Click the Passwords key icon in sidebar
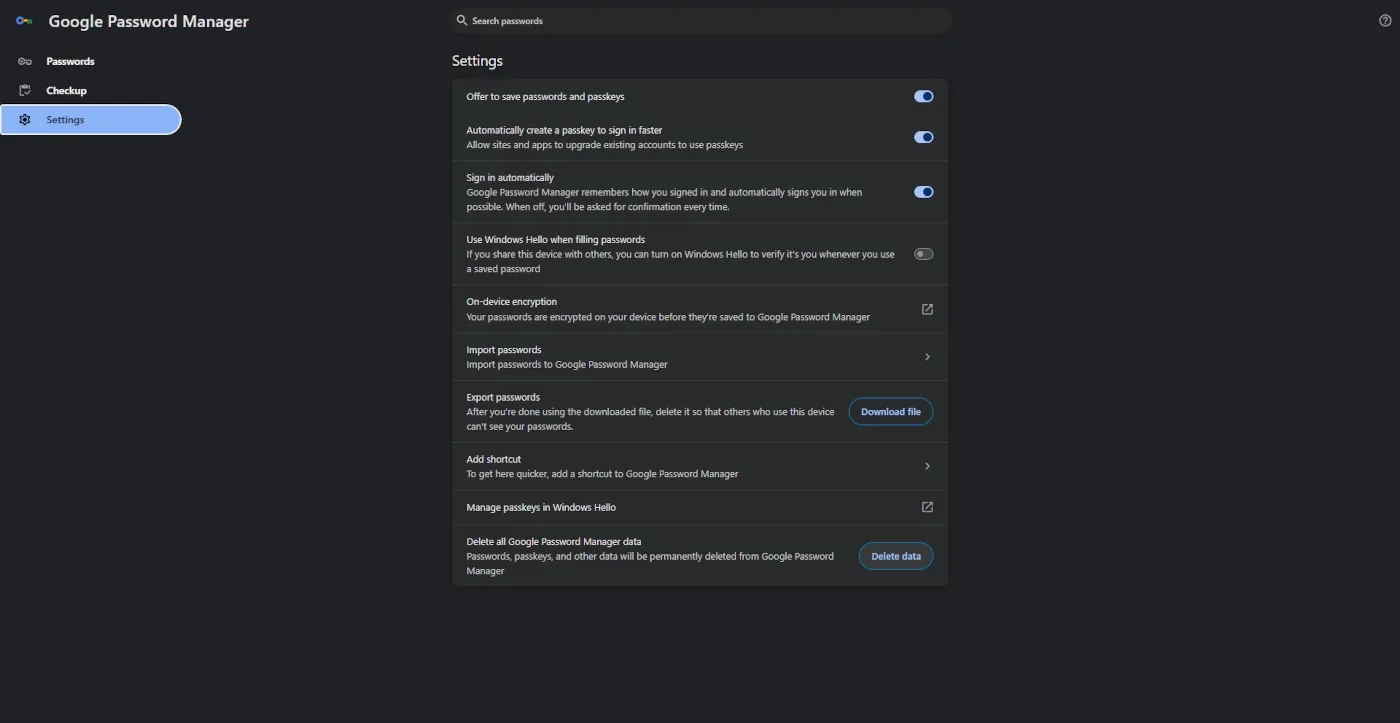The width and height of the screenshot is (1400, 723). click(25, 61)
